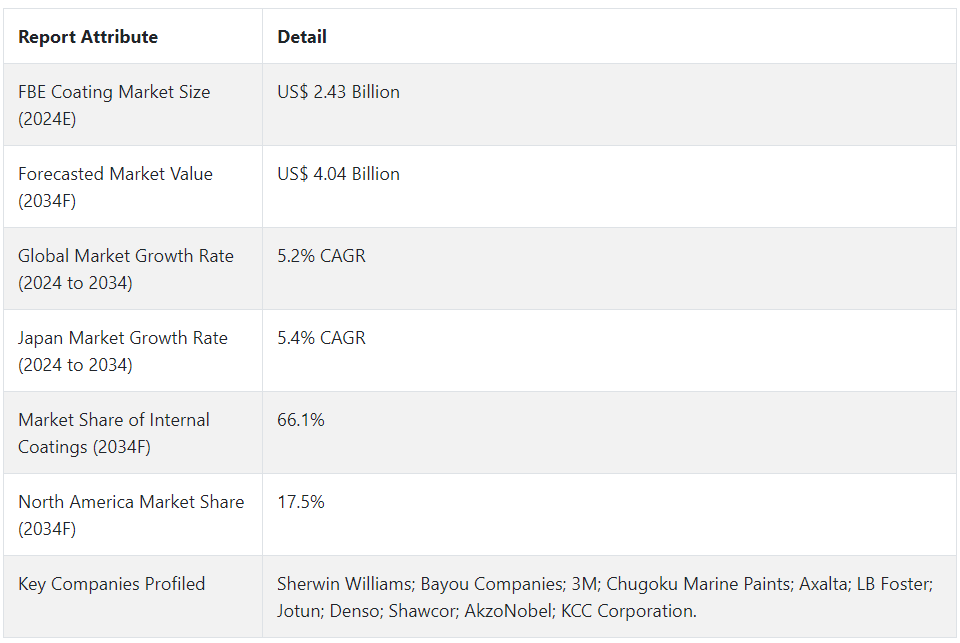960x643 pixels.
Task: Click the "5.4% CAGR" value
Action: click(321, 338)
